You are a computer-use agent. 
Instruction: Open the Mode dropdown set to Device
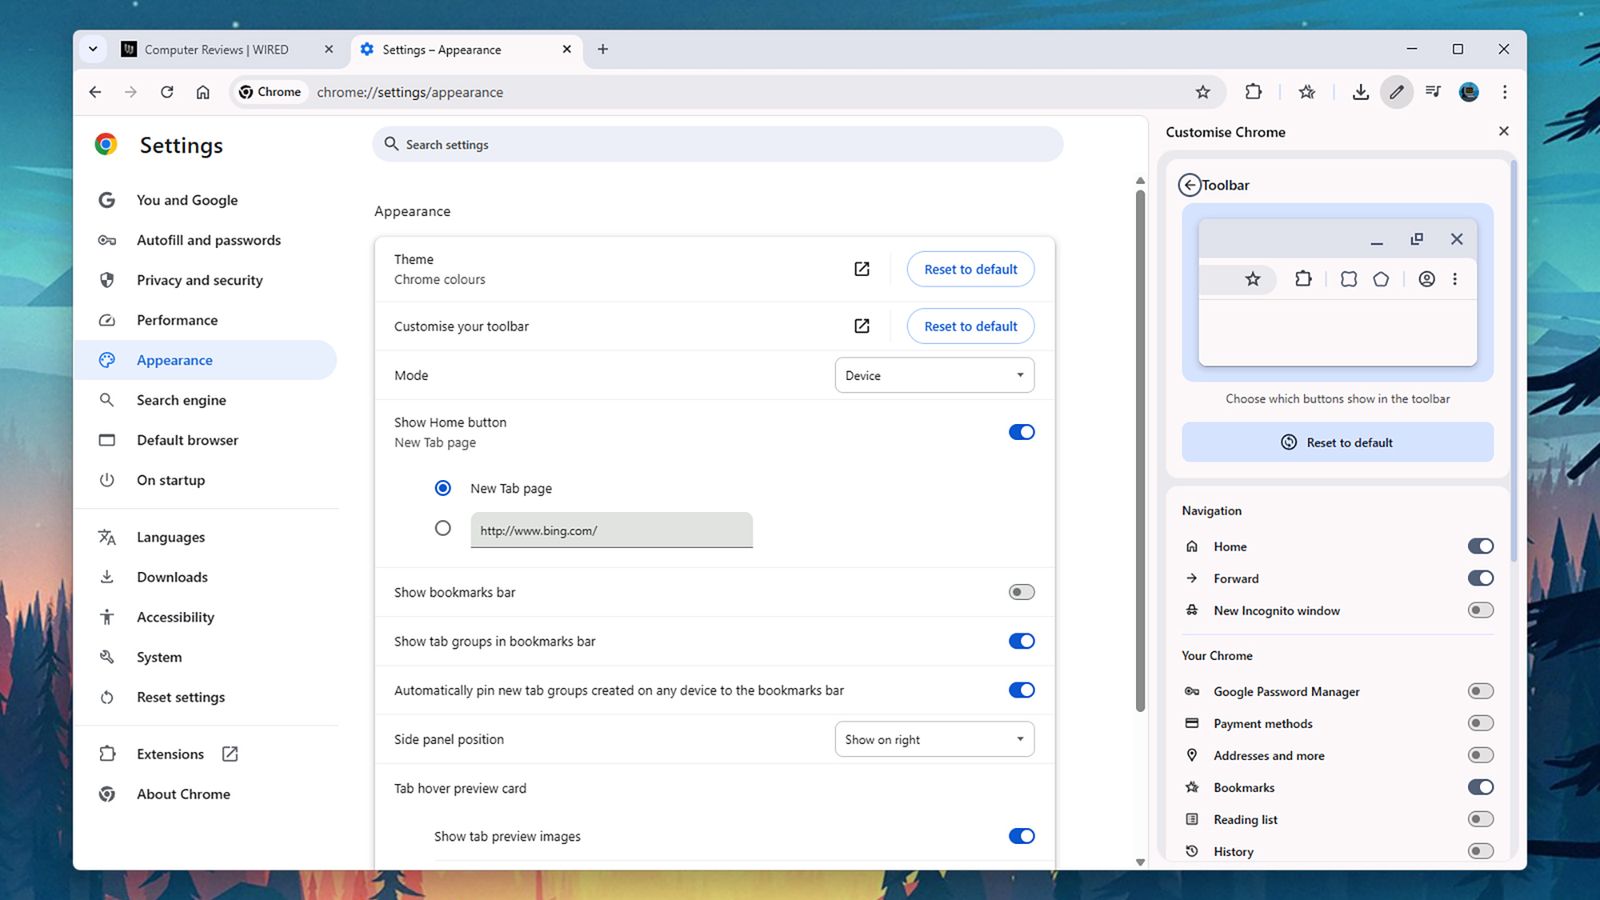pyautogui.click(x=933, y=375)
